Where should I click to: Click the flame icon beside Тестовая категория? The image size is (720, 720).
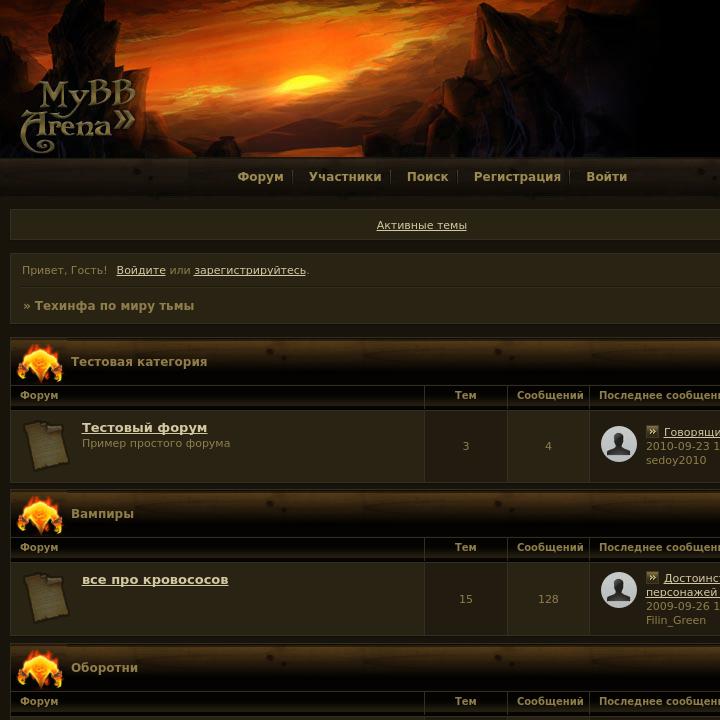(40, 363)
